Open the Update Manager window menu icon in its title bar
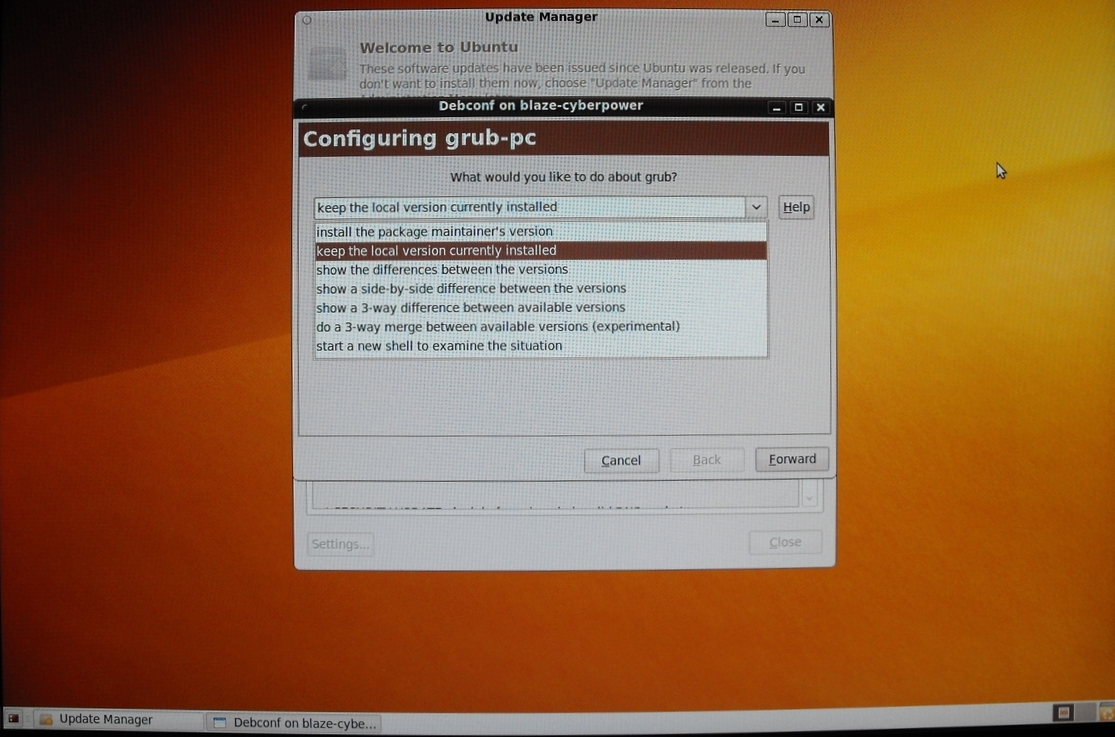 pyautogui.click(x=307, y=20)
